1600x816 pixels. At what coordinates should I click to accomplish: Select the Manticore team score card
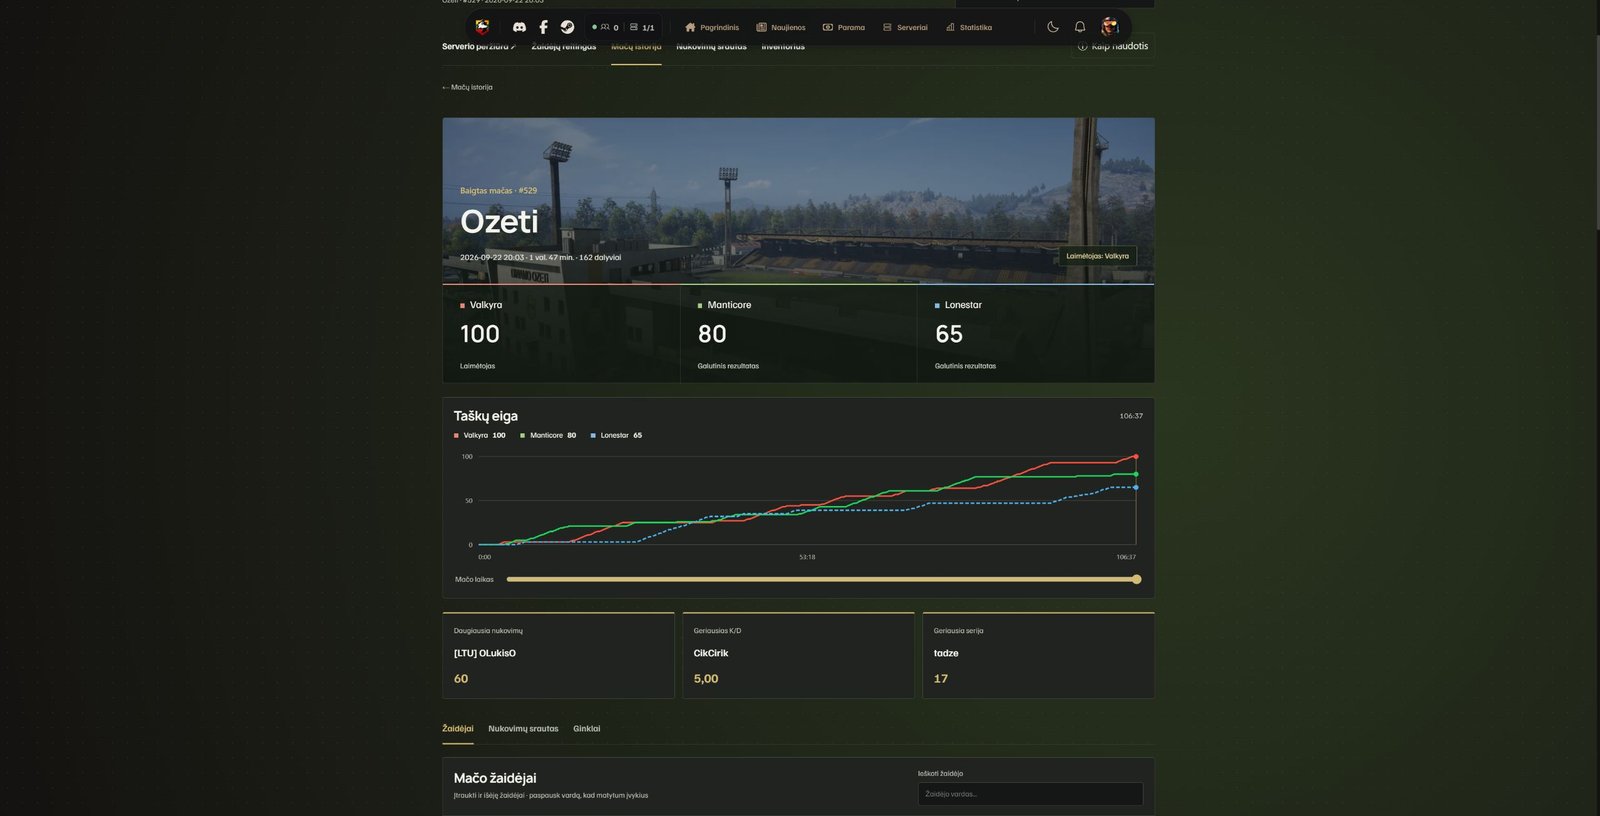(x=798, y=334)
